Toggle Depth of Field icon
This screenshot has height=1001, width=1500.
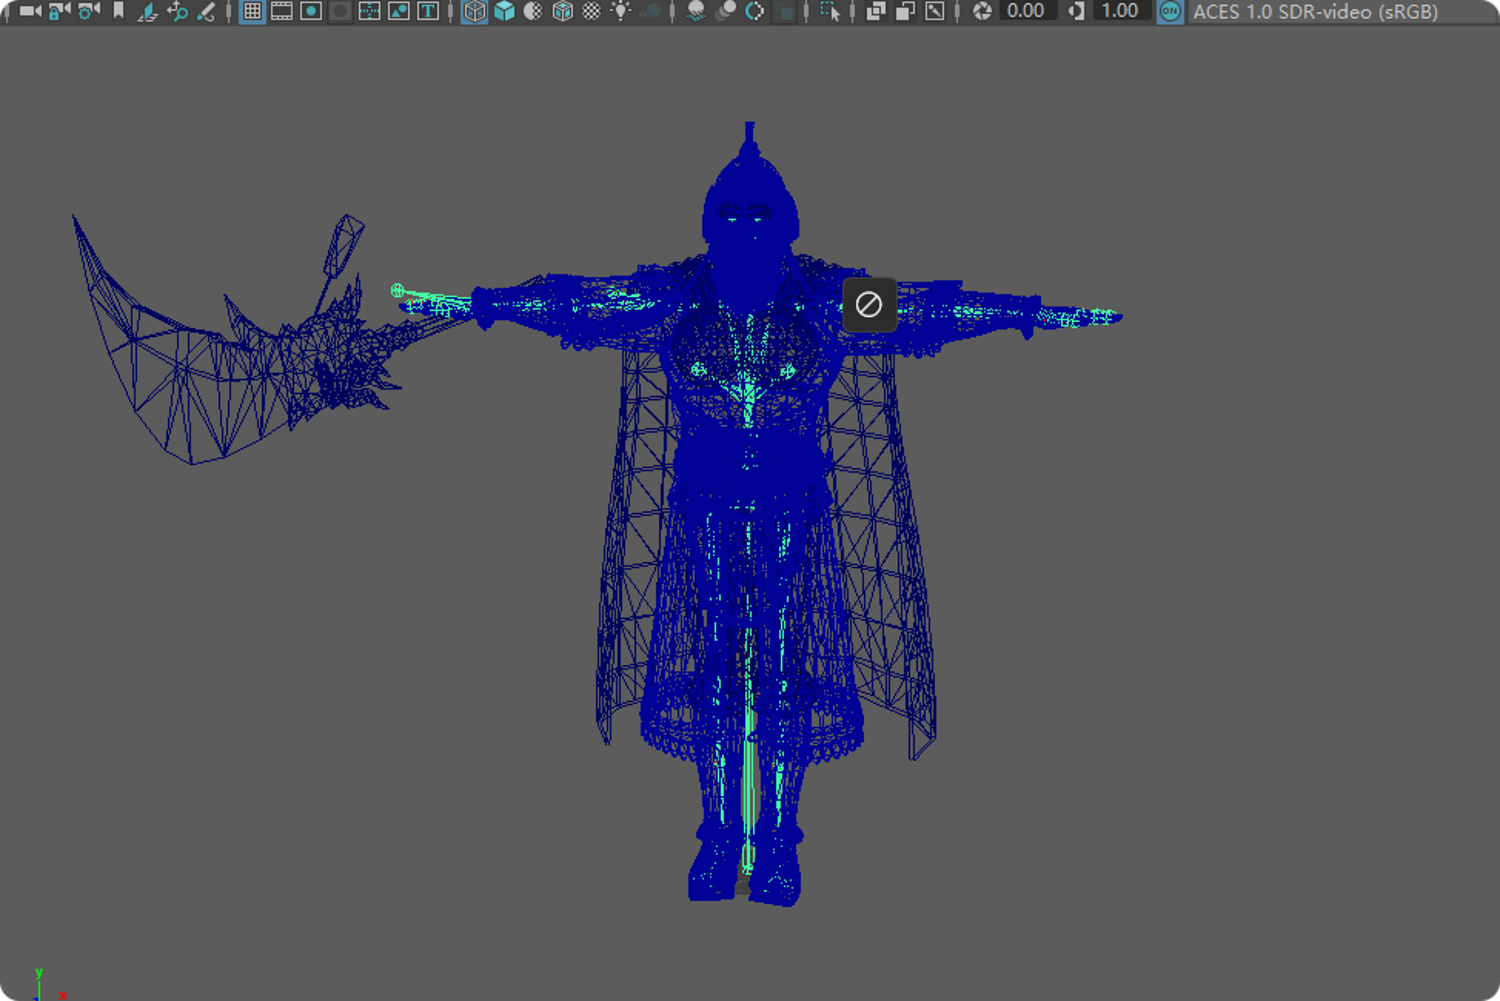click(x=785, y=11)
